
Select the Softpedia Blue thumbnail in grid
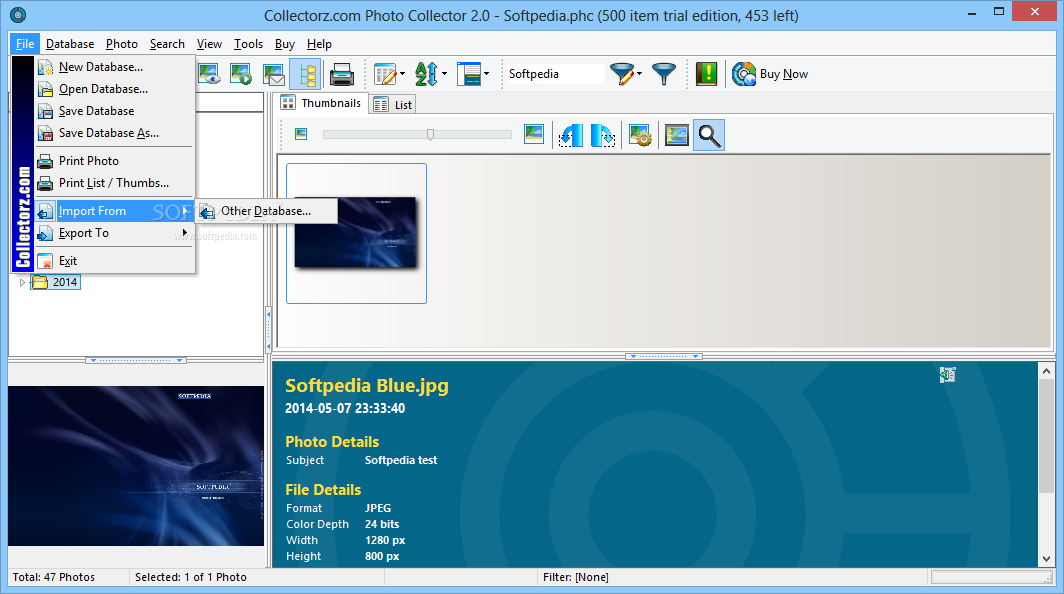coord(356,233)
